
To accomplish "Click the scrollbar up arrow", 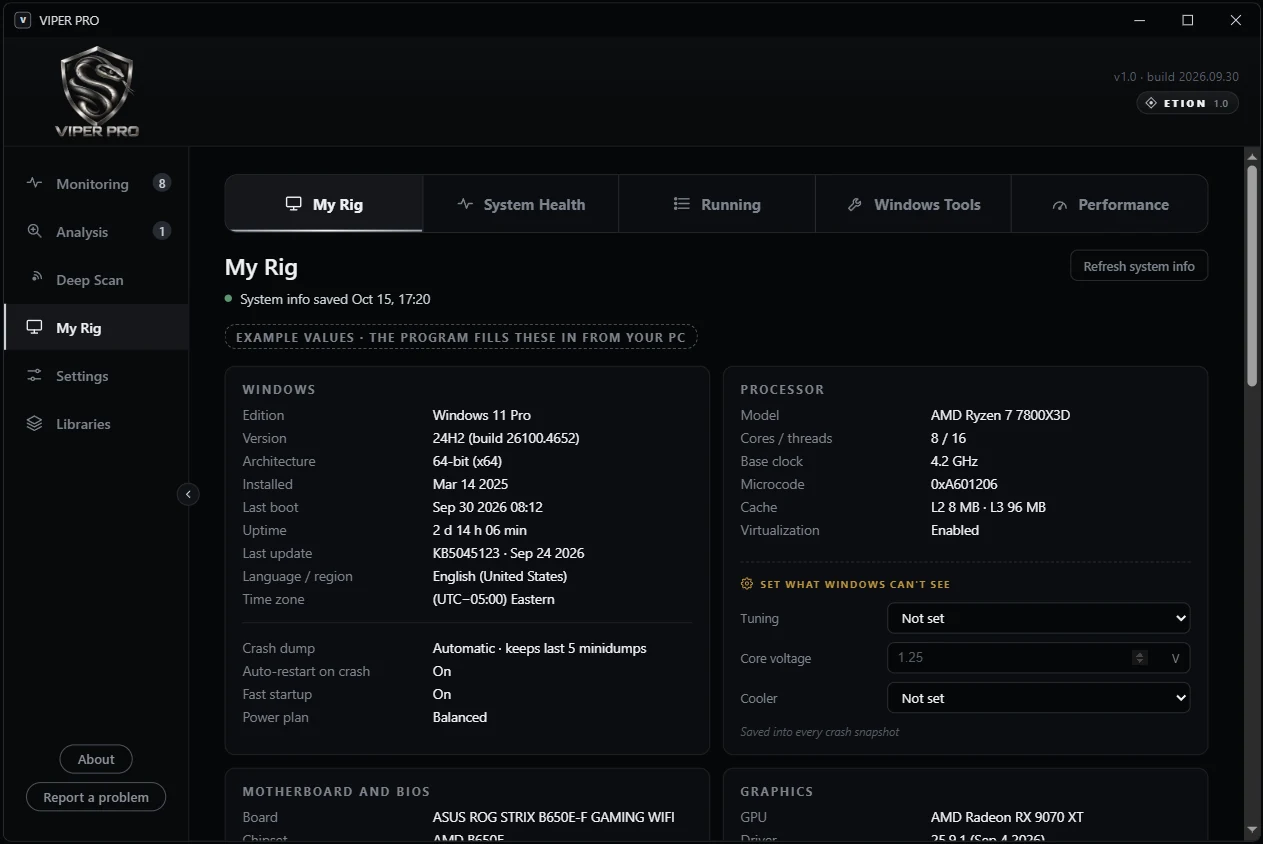I will 1251,156.
